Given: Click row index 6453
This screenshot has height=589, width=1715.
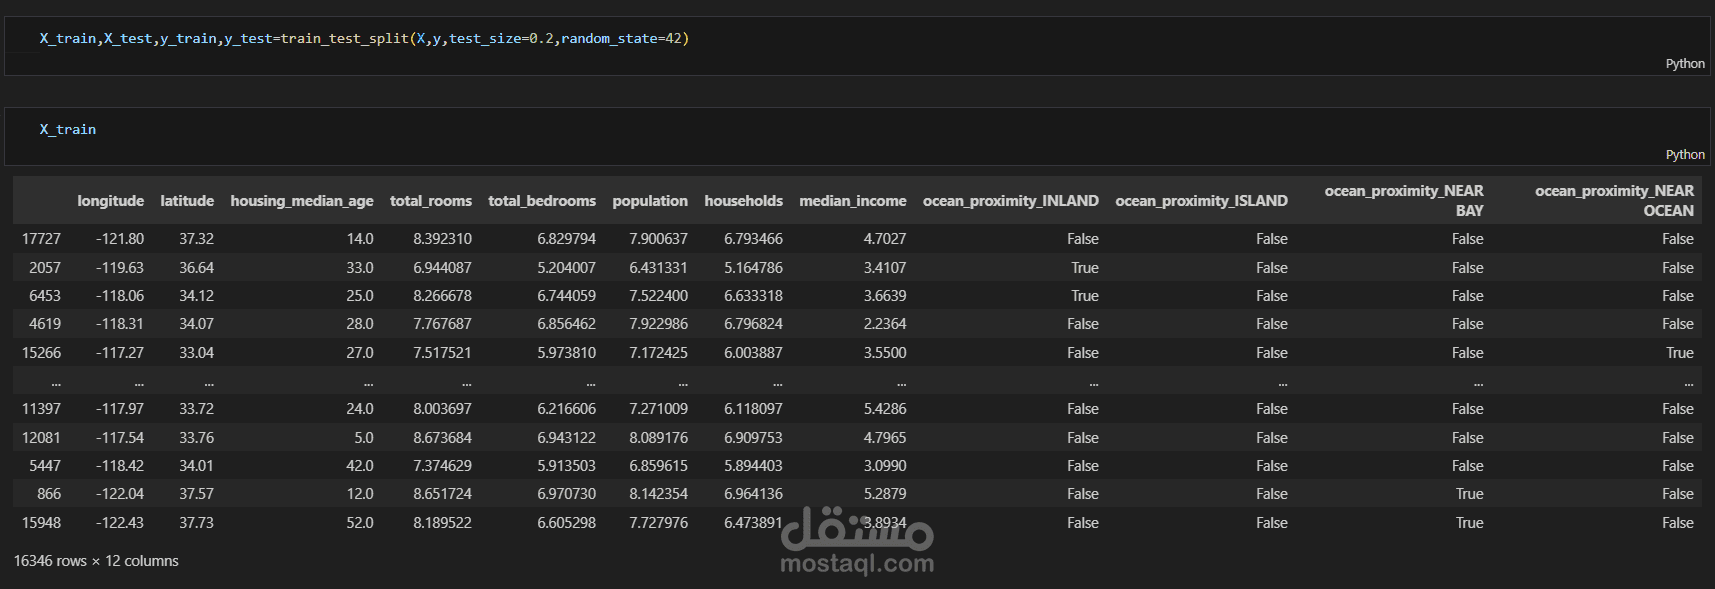Looking at the screenshot, I should [x=45, y=296].
